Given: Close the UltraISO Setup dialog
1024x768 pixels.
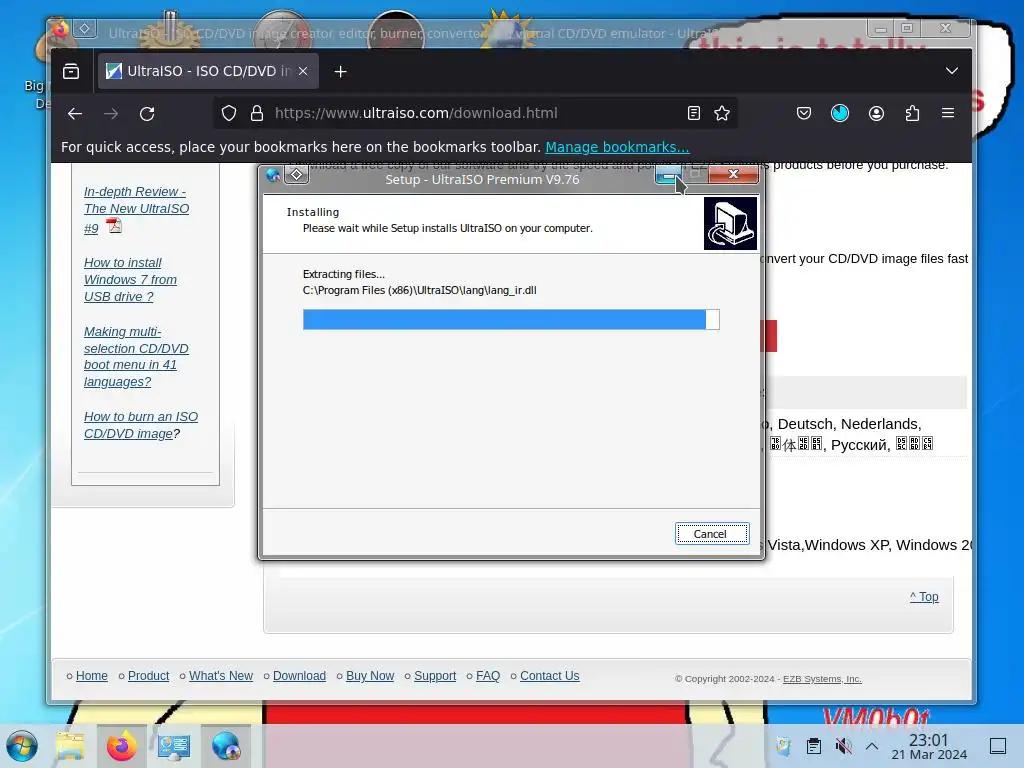Looking at the screenshot, I should [x=733, y=174].
